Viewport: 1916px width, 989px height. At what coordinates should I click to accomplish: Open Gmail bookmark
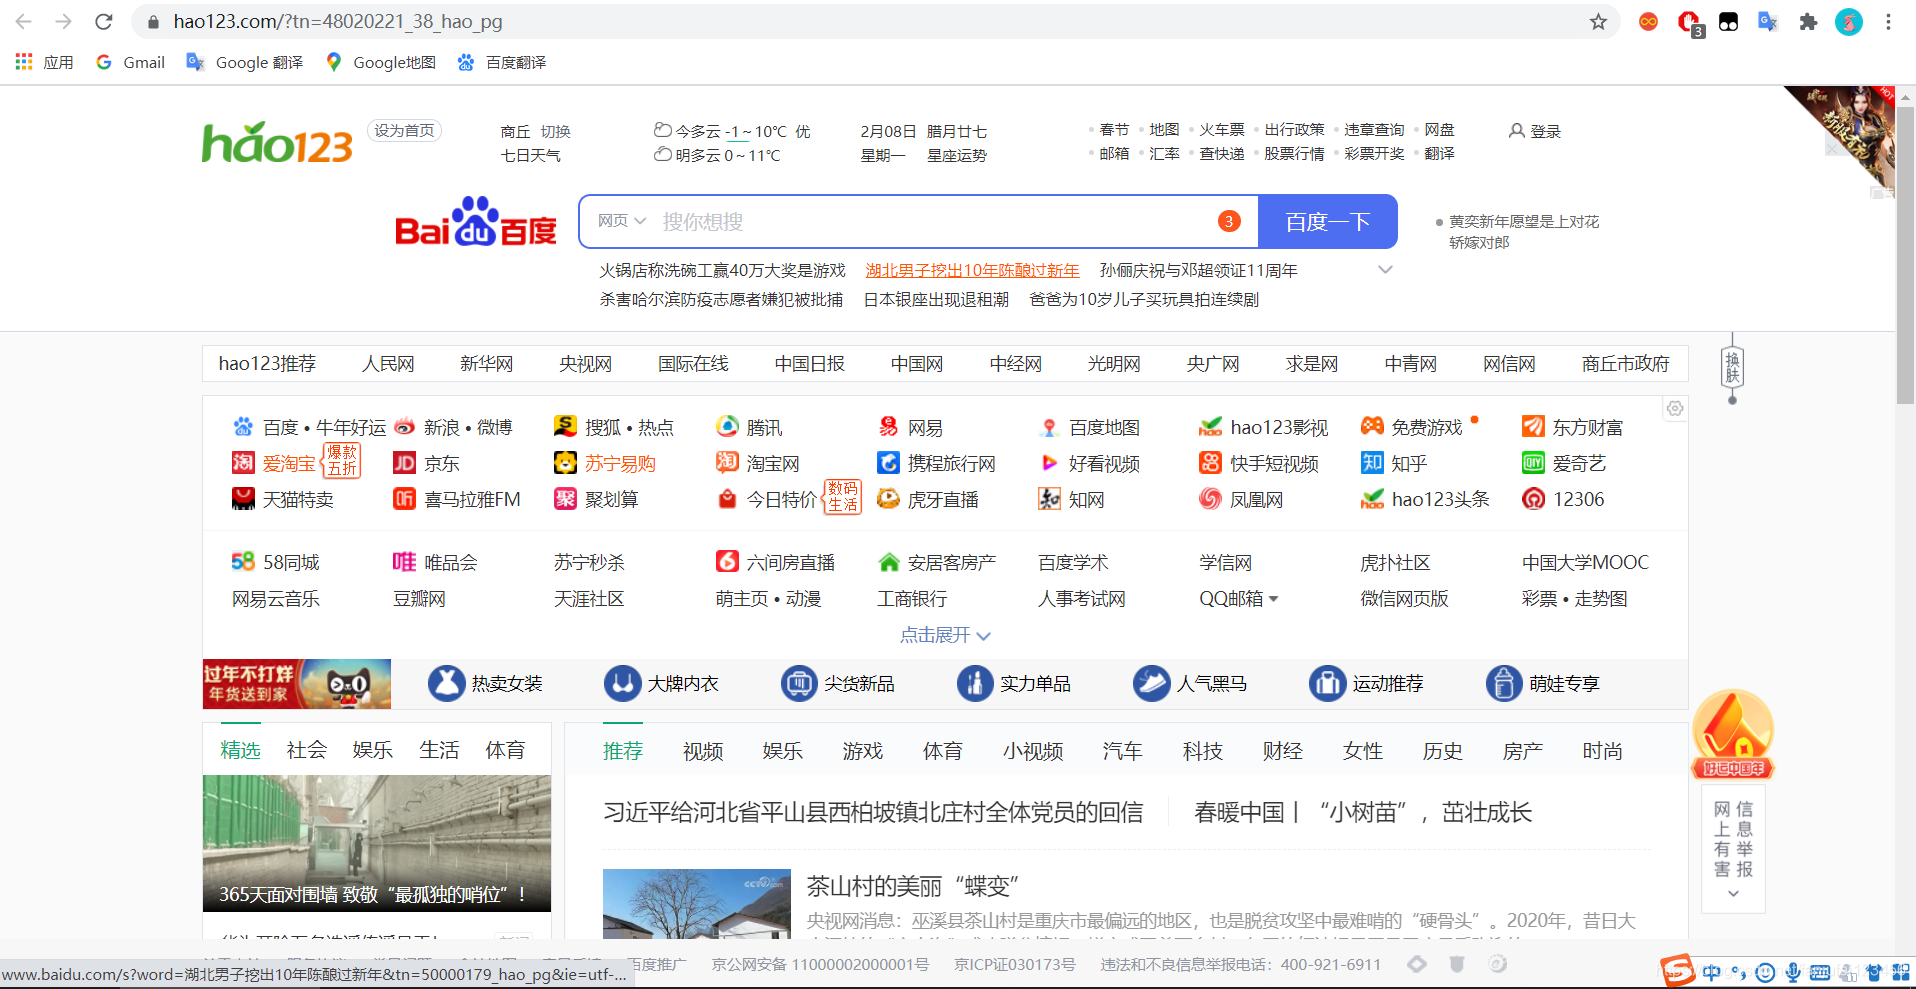click(130, 62)
